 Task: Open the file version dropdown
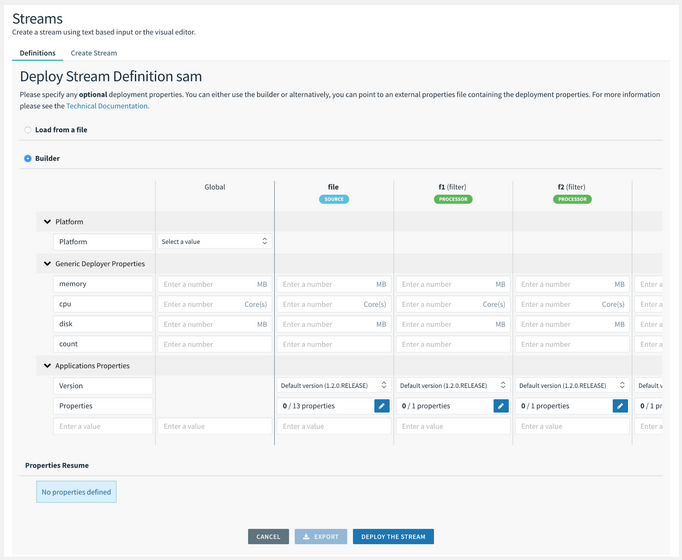(x=334, y=385)
